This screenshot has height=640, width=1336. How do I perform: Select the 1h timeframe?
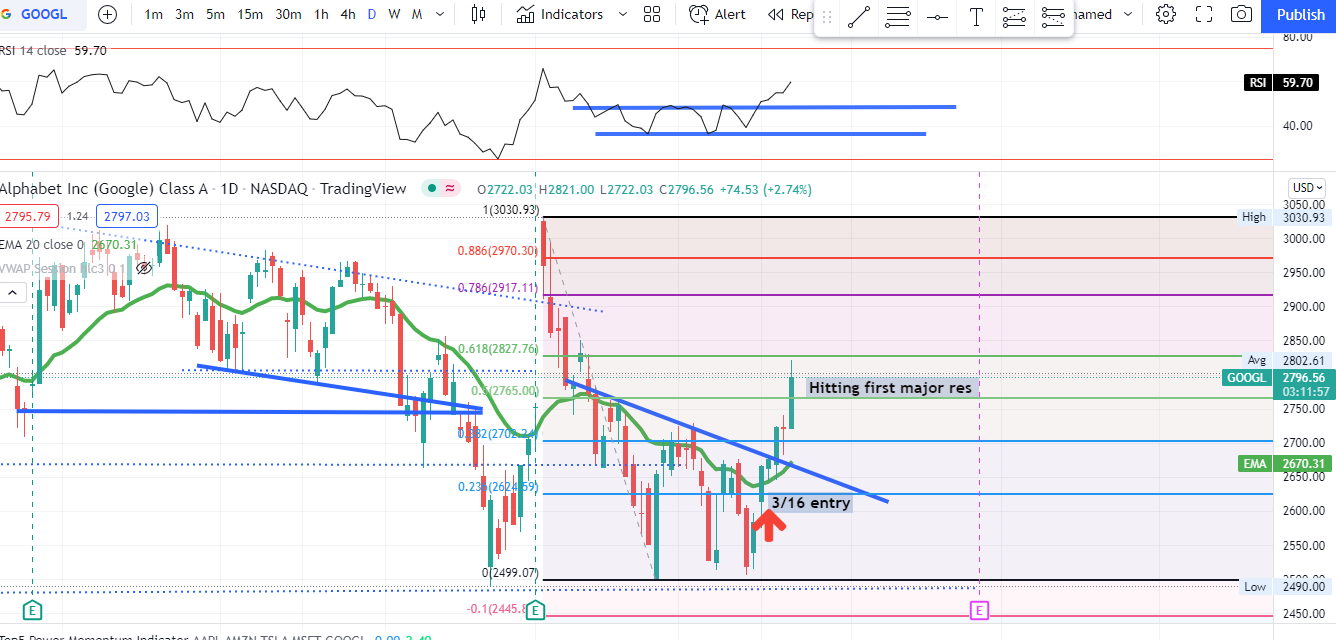(321, 14)
